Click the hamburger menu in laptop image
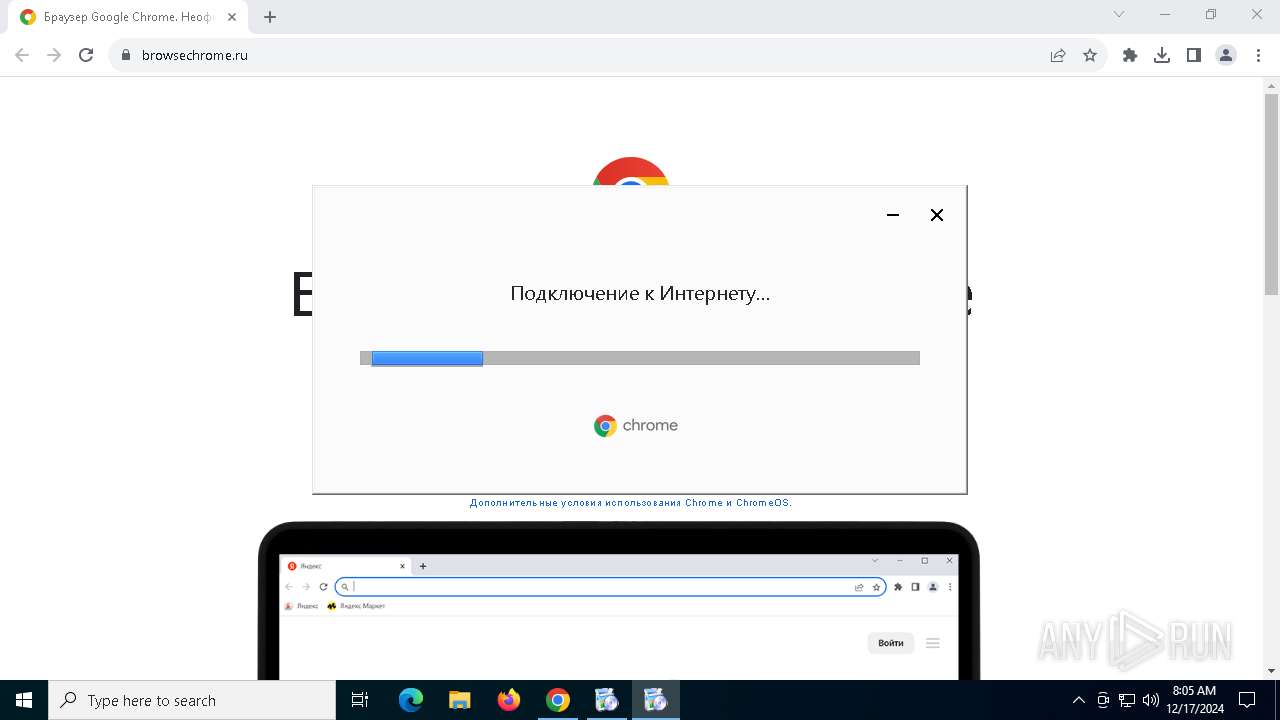 (933, 643)
